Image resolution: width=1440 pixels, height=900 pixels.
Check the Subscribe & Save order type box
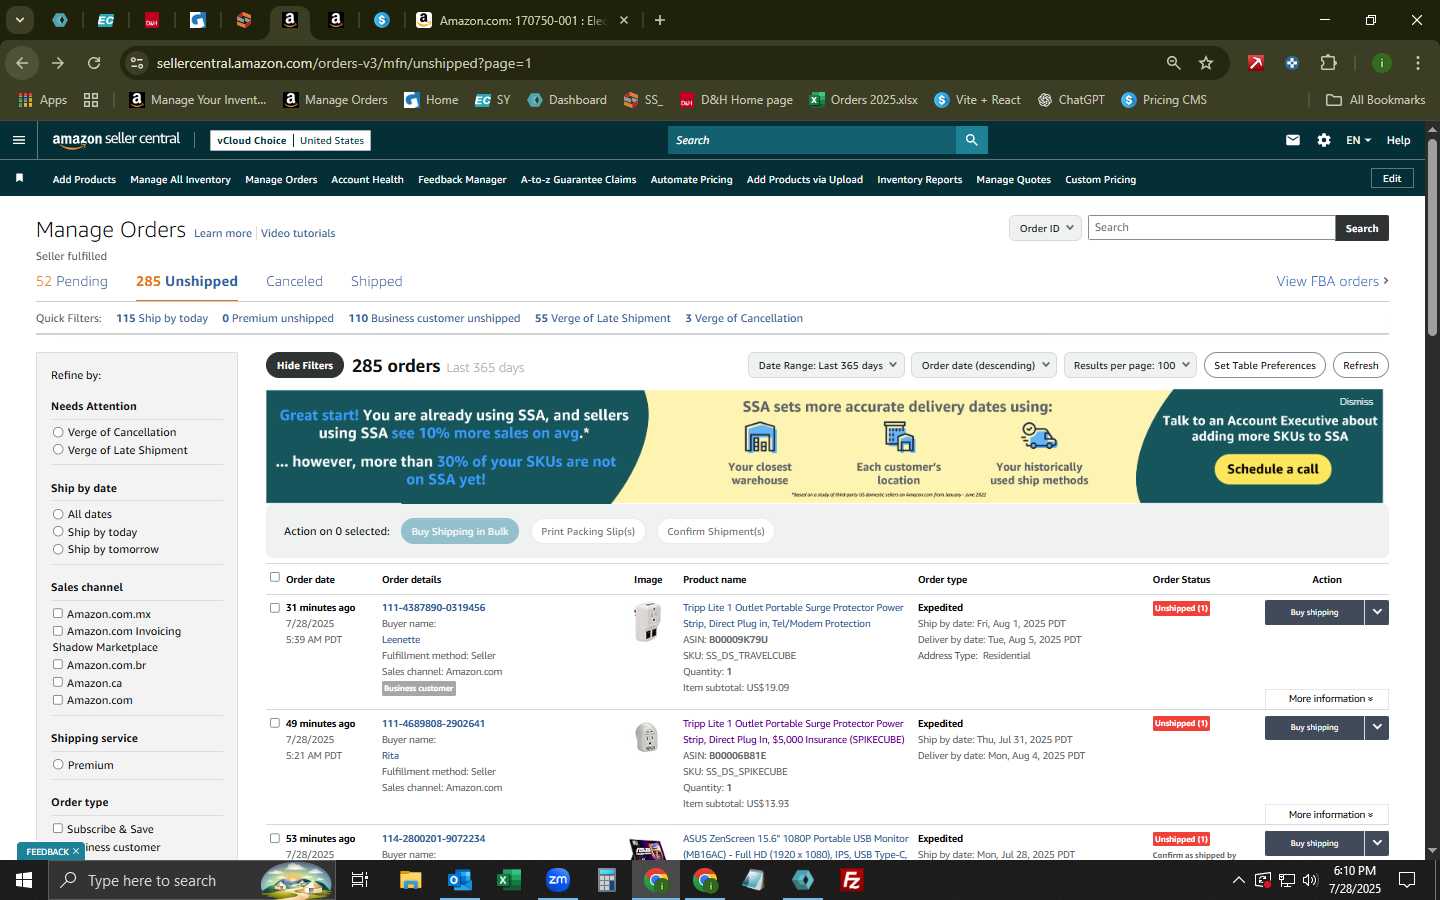58,828
